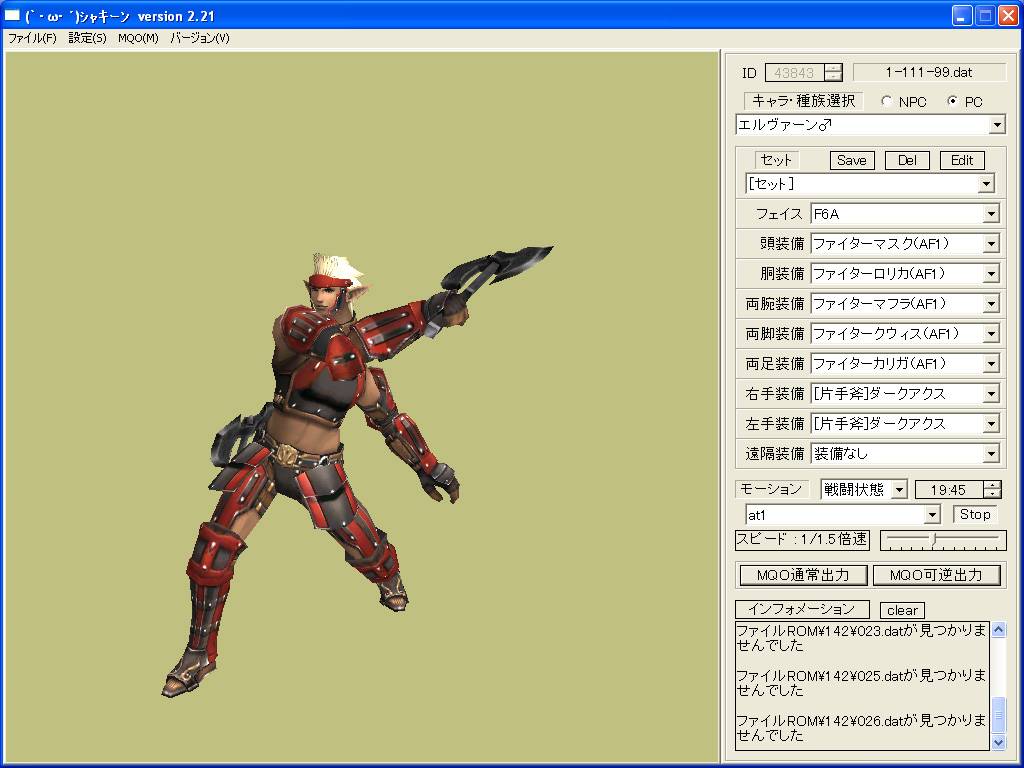The height and width of the screenshot is (768, 1024).
Task: Click the application icon in title bar
Action: tap(13, 15)
